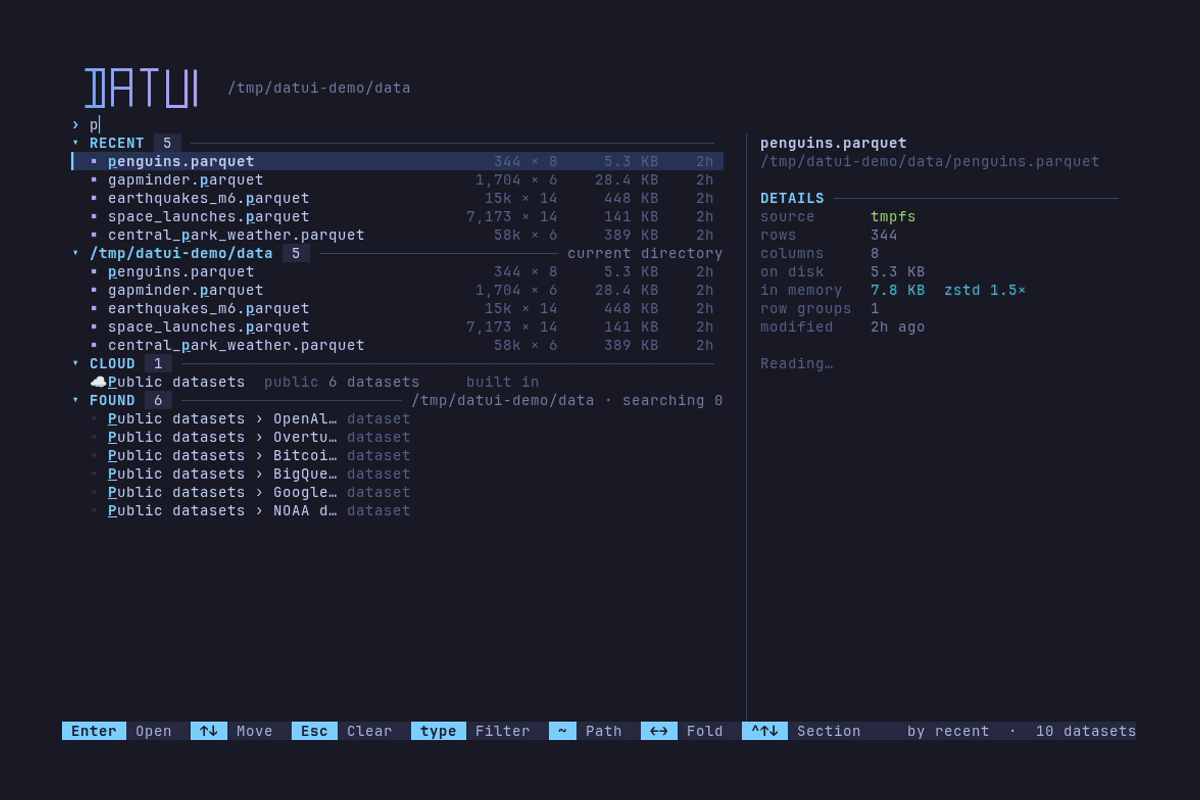Select Public datasets › Google… found result

pos(397,492)
